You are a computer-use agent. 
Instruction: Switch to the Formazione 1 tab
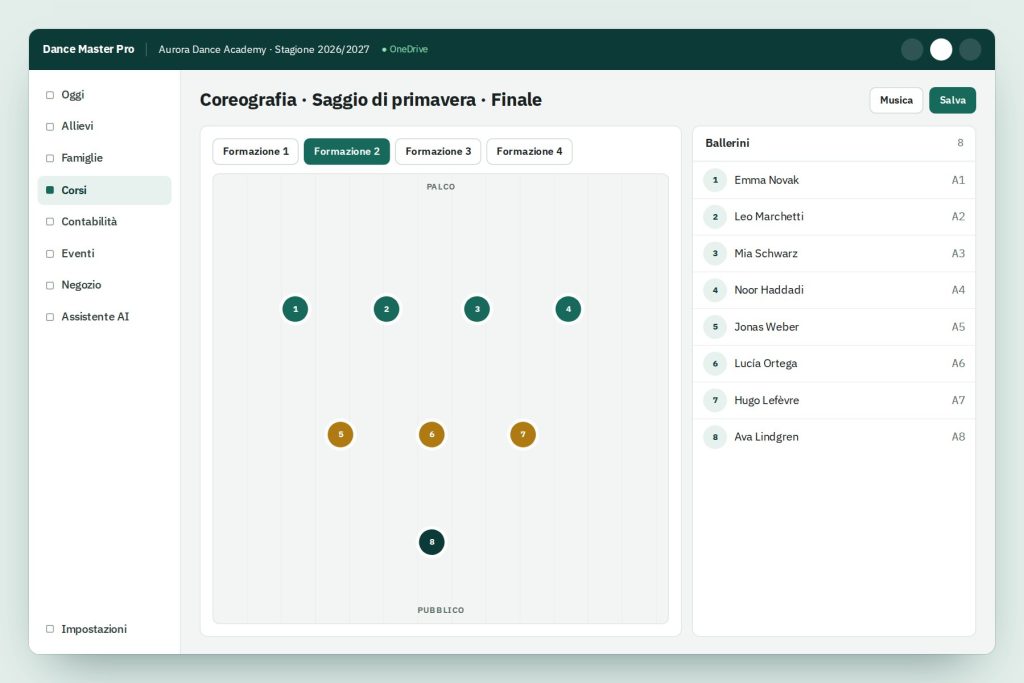255,151
